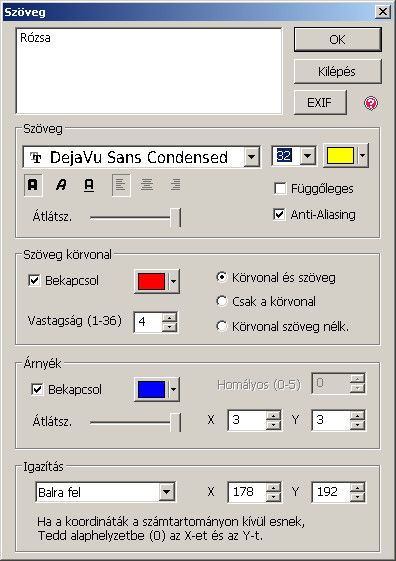Click the OK button
The width and height of the screenshot is (396, 561).
point(338,40)
